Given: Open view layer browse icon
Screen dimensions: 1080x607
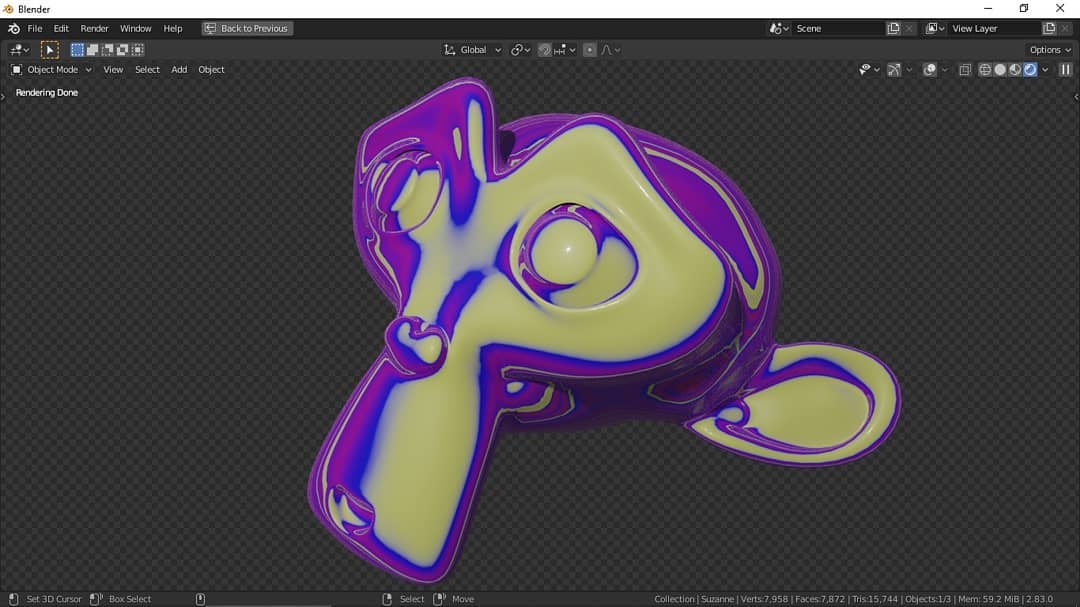Looking at the screenshot, I should pos(935,29).
